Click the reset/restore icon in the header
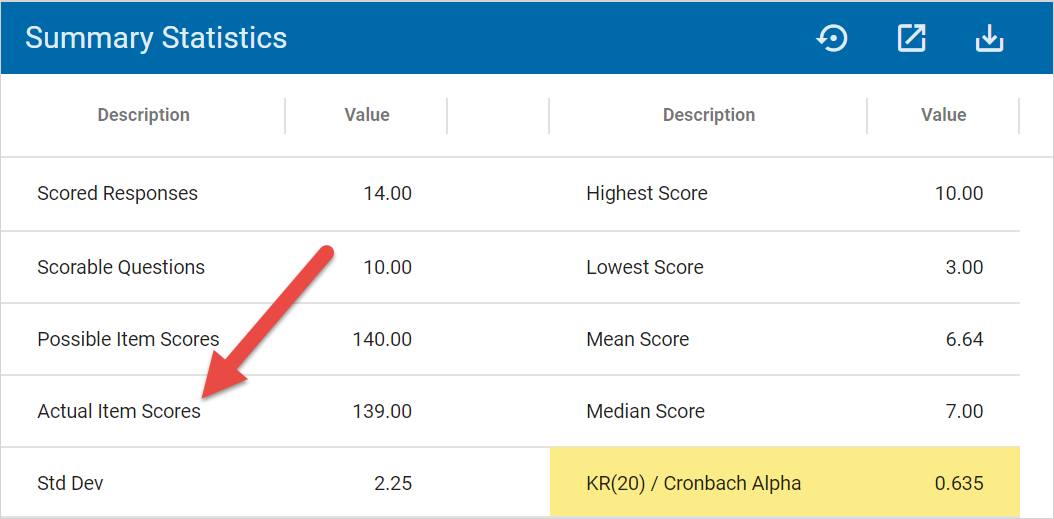 [x=832, y=39]
